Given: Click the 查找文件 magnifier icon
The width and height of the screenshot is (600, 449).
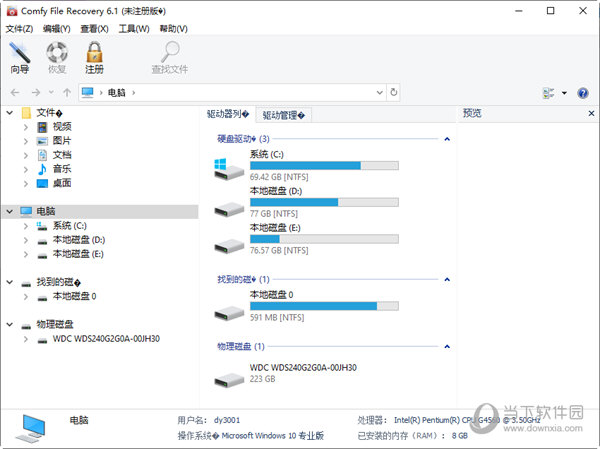Looking at the screenshot, I should tap(170, 52).
